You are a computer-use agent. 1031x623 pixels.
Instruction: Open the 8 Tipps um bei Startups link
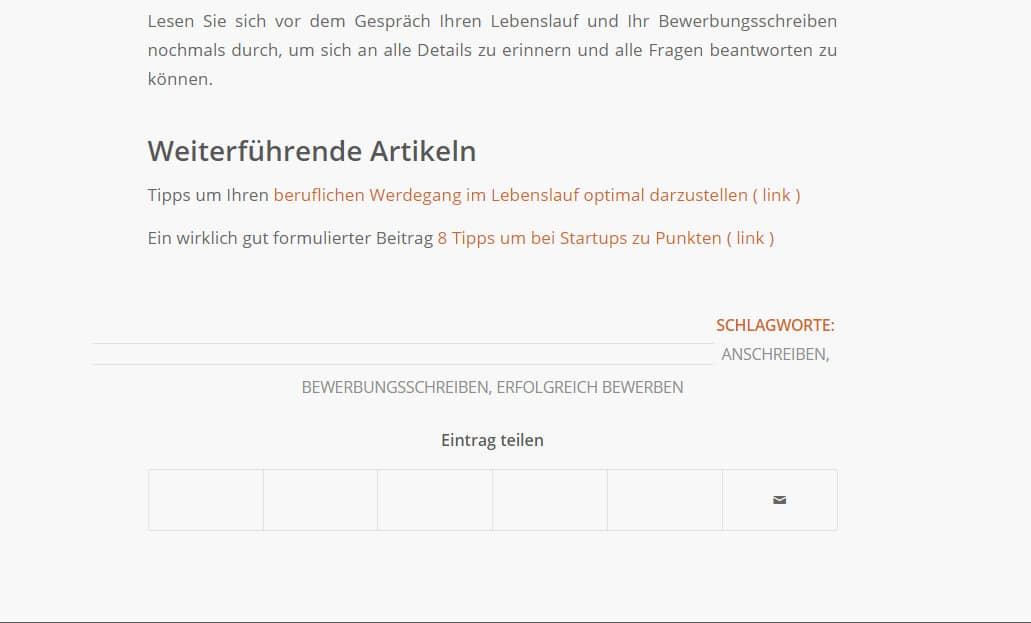(x=606, y=238)
